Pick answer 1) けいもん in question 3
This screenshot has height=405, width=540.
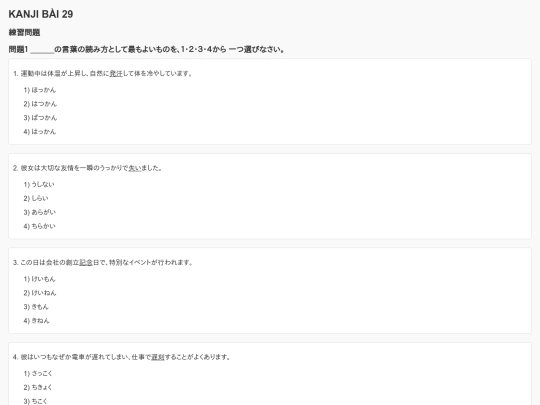(40, 279)
